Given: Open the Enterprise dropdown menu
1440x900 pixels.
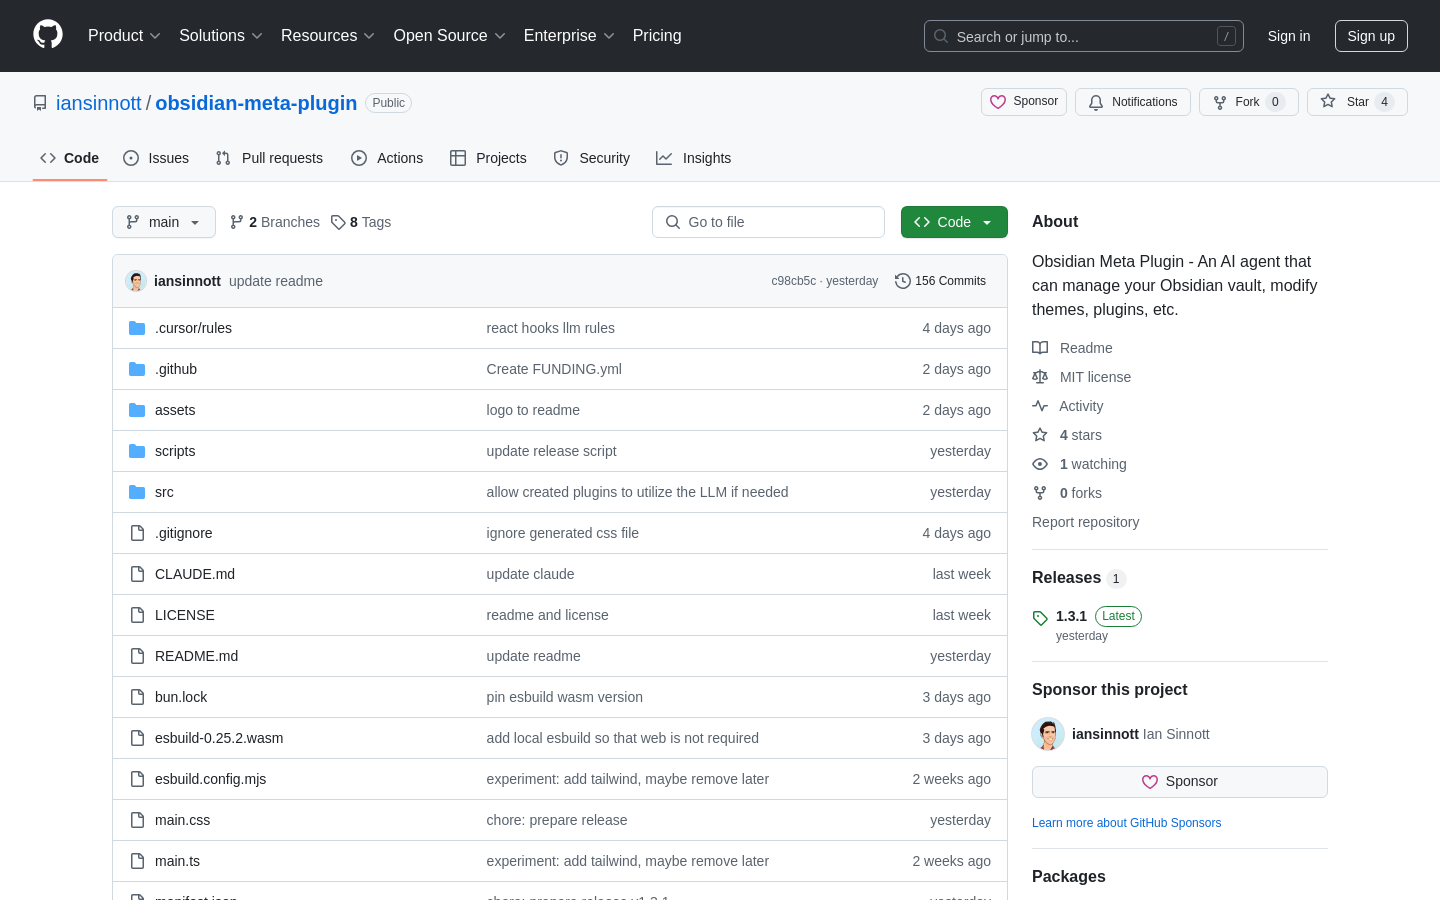Looking at the screenshot, I should coord(569,36).
